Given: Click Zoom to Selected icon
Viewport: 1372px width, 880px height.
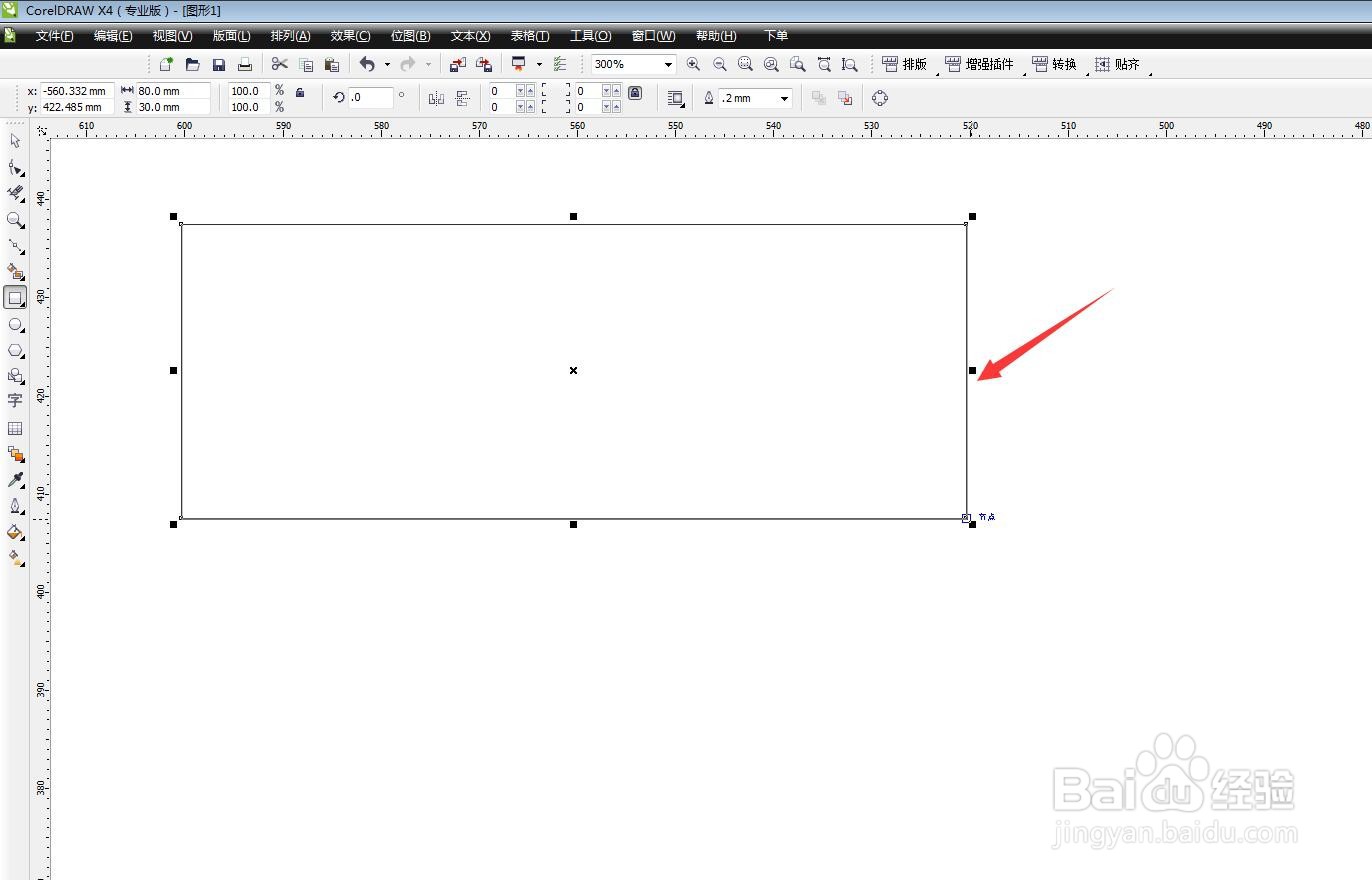Looking at the screenshot, I should [x=745, y=64].
